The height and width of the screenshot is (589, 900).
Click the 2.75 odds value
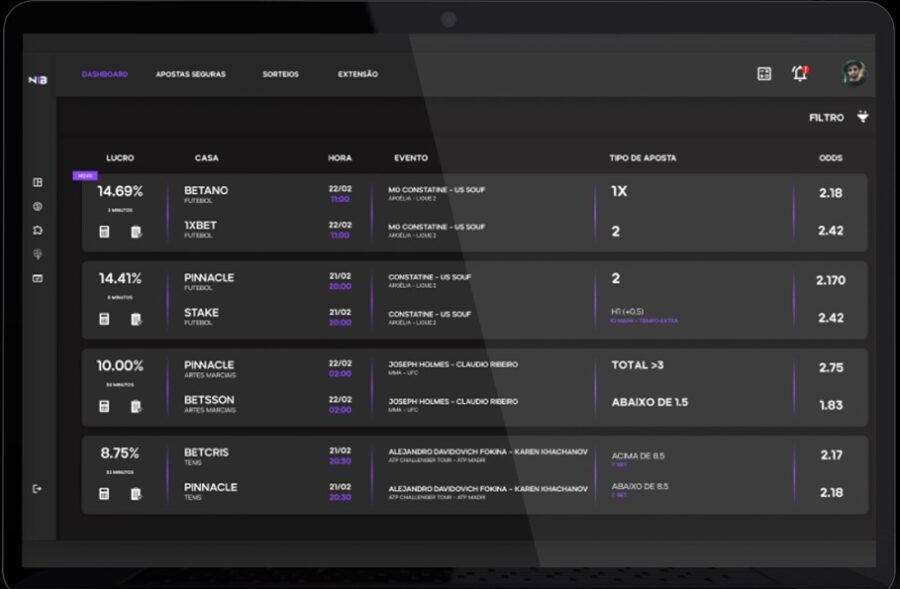click(x=831, y=367)
